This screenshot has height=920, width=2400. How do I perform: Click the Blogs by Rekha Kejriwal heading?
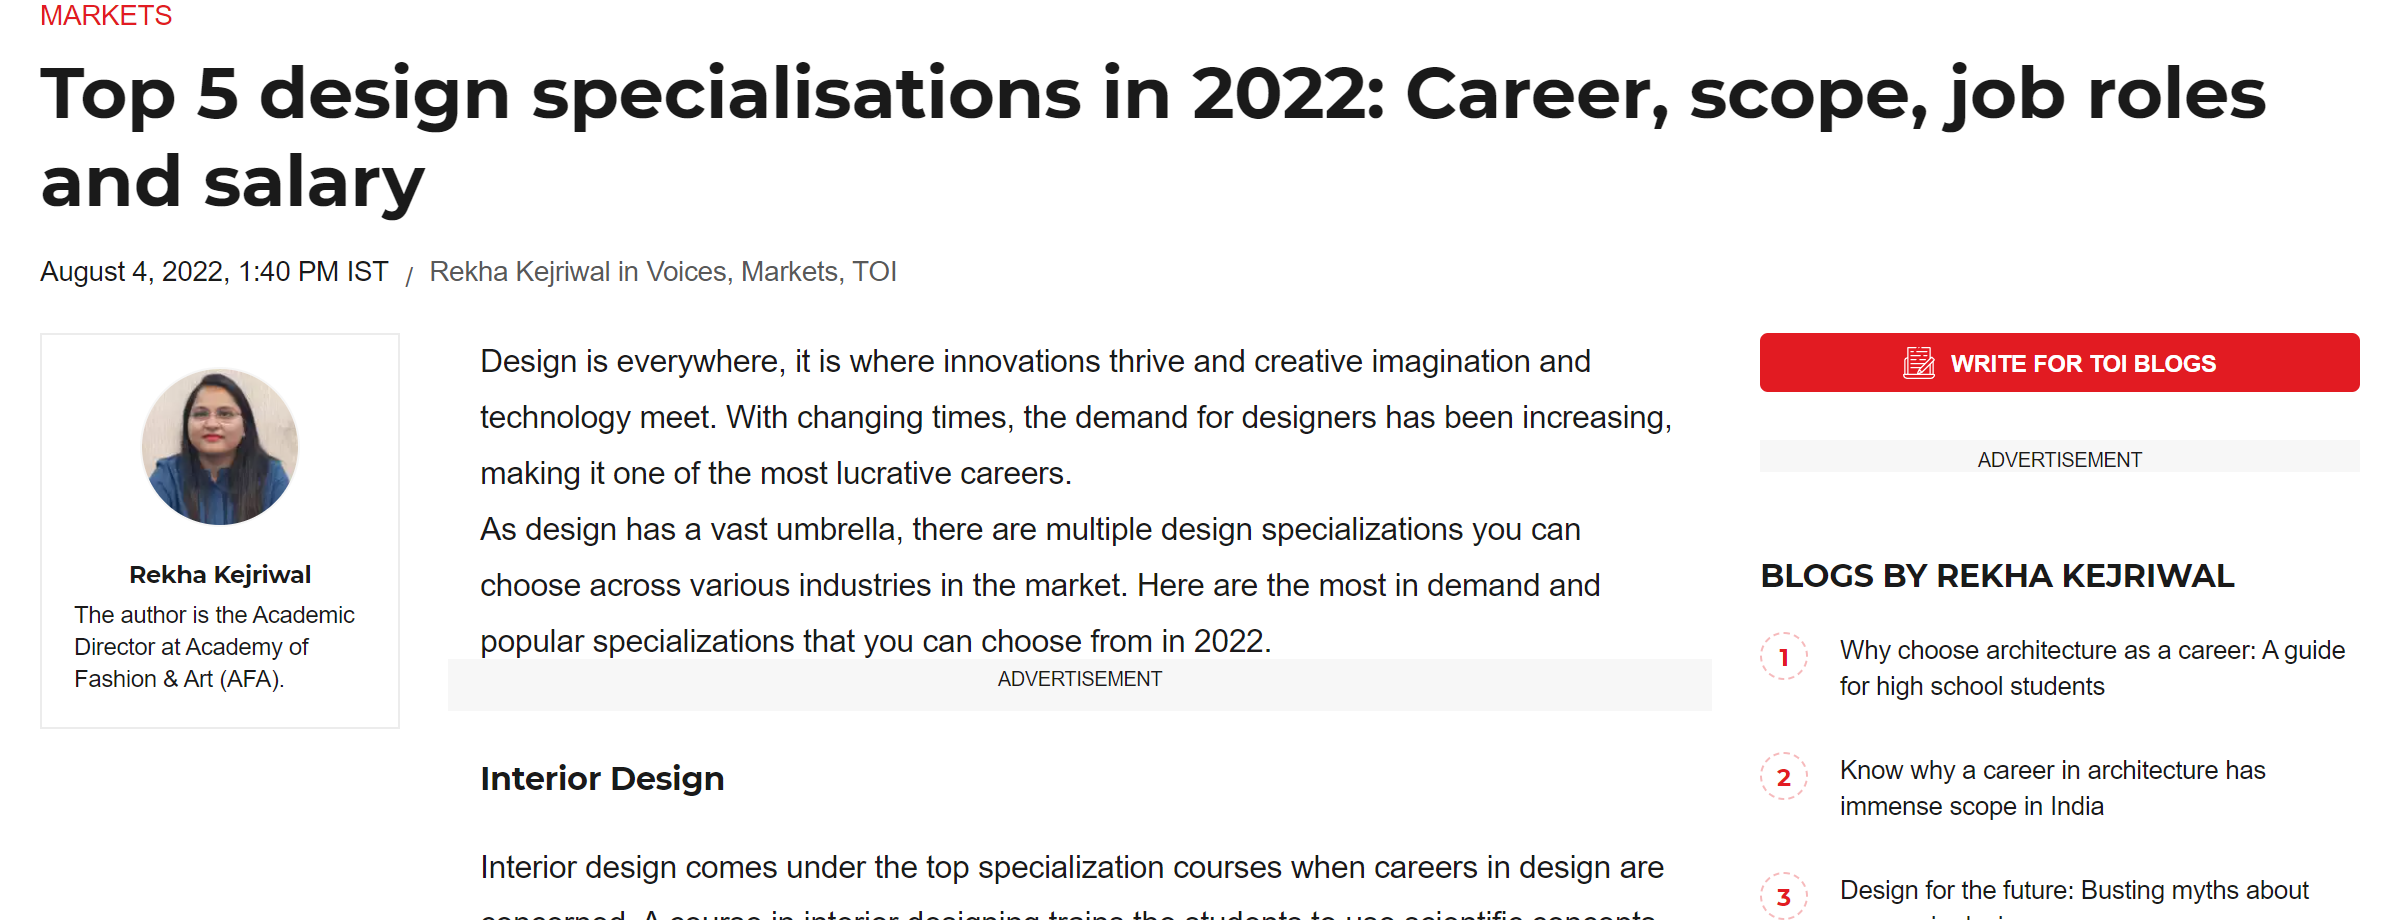[1997, 576]
